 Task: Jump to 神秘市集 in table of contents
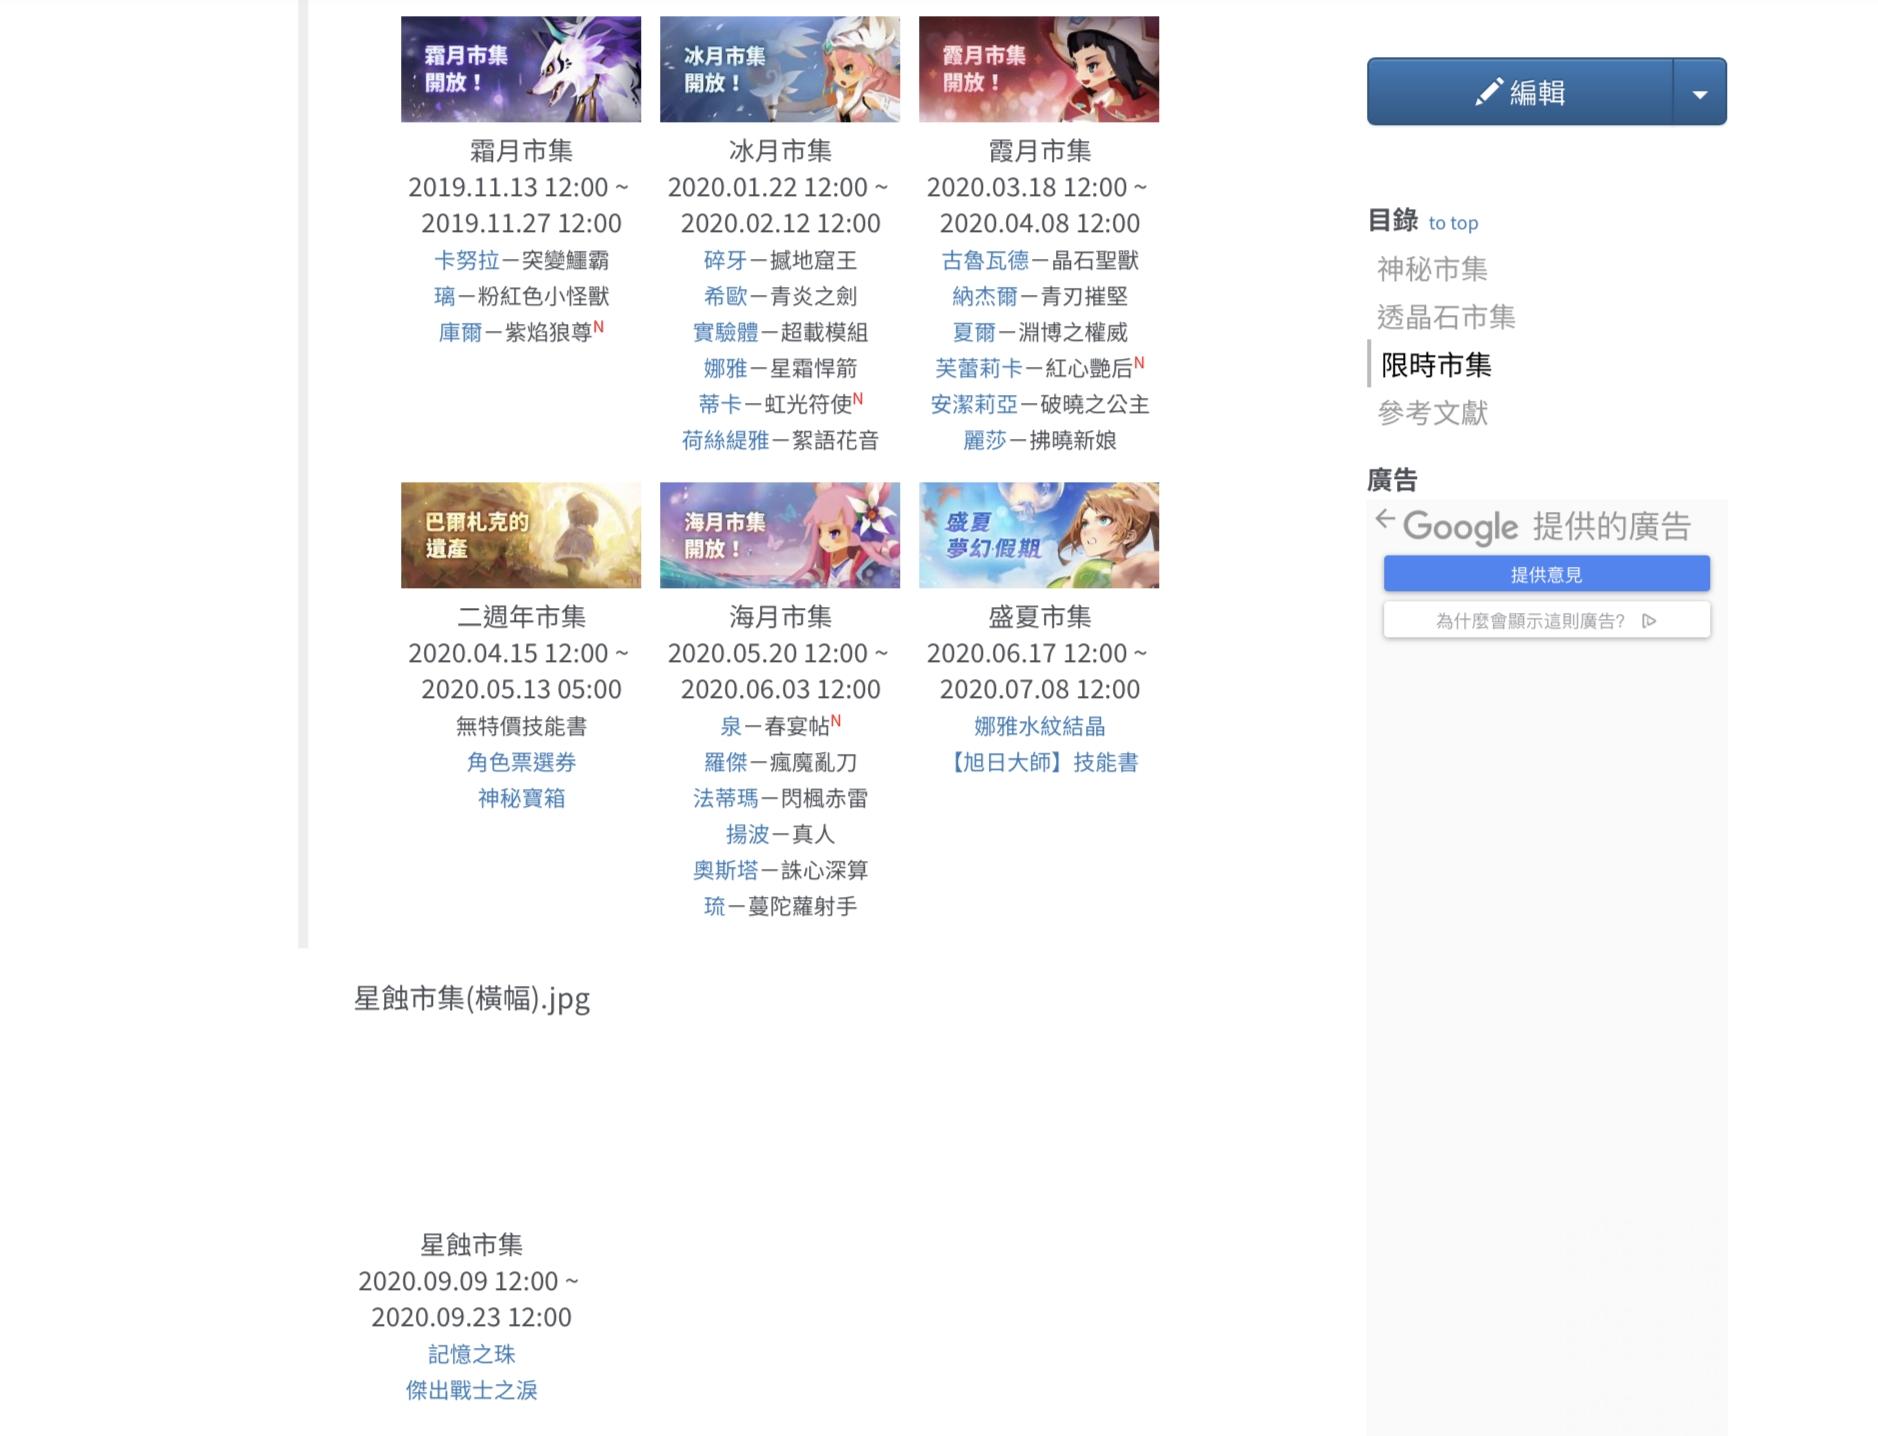(x=1432, y=269)
